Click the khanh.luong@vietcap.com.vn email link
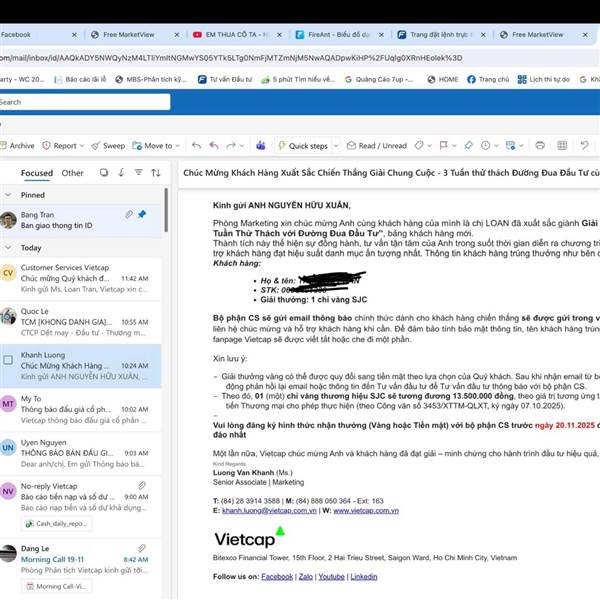Image resolution: width=600 pixels, height=600 pixels. [269, 510]
